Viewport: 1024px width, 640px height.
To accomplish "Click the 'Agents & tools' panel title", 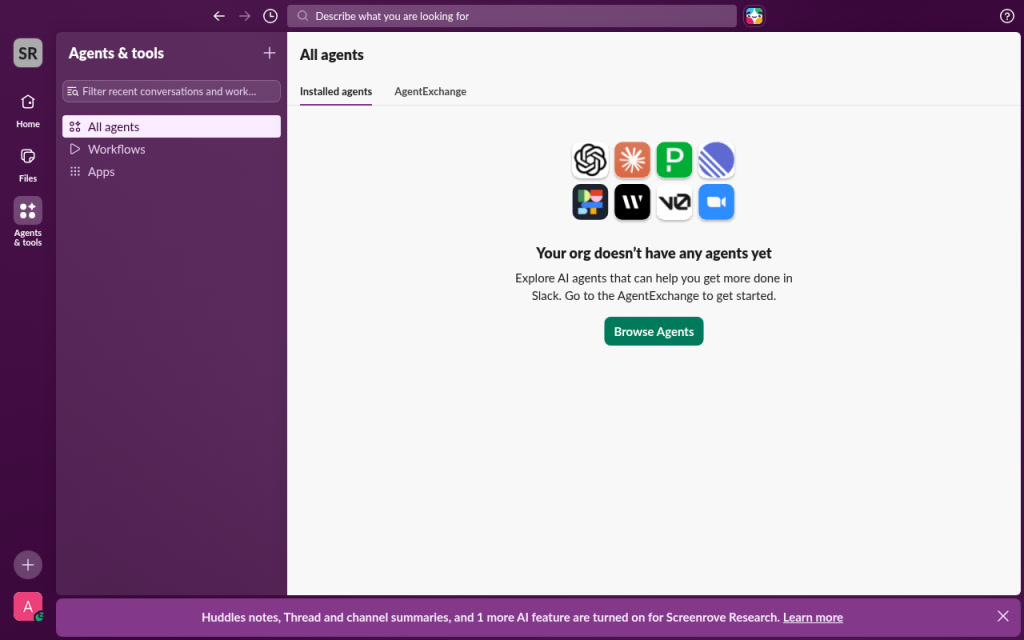I will click(116, 54).
